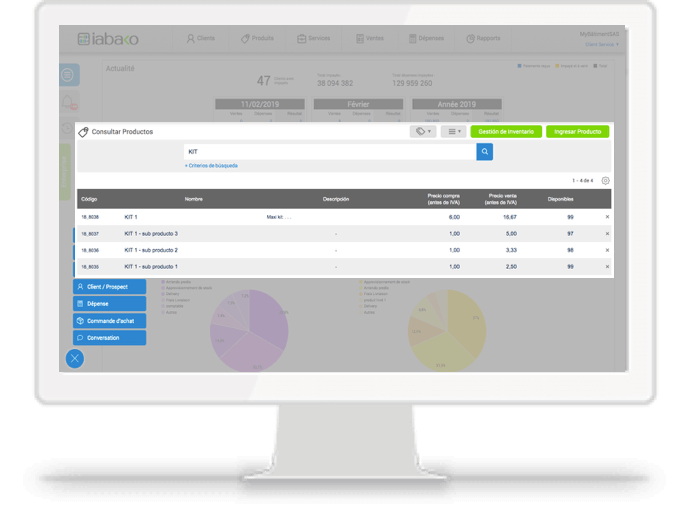The width and height of the screenshot is (691, 513).
Task: Open the Dépenses menu
Action: 426,38
